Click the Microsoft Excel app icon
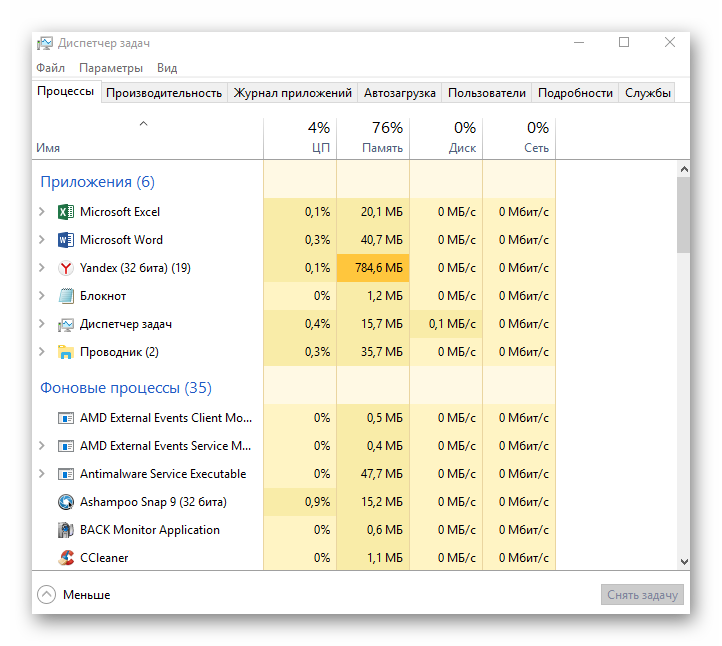The image size is (722, 646). [x=65, y=212]
